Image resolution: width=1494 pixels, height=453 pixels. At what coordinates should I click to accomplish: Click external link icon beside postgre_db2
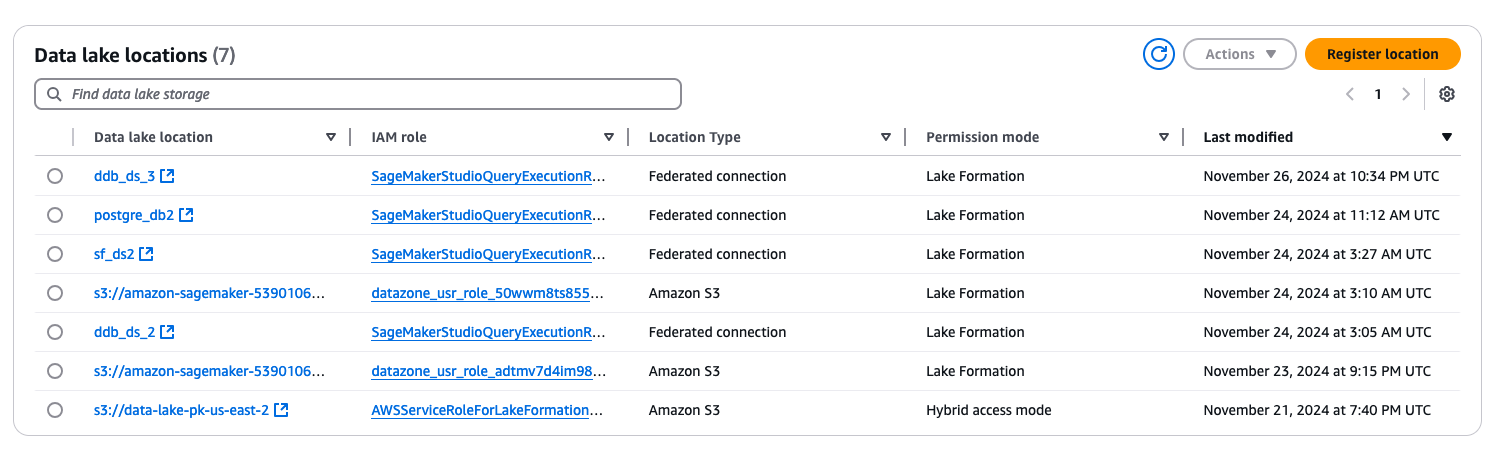(186, 215)
